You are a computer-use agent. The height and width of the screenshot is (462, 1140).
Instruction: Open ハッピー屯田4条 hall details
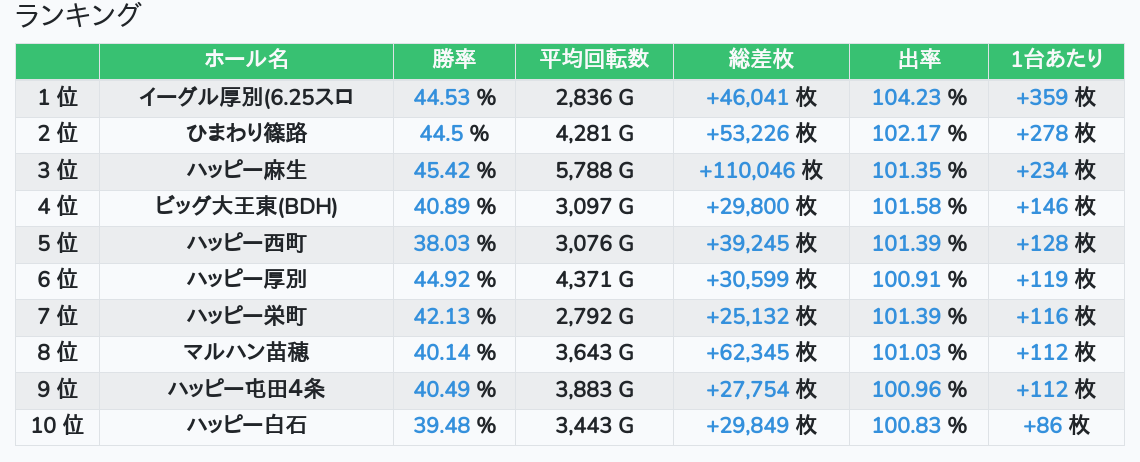246,389
